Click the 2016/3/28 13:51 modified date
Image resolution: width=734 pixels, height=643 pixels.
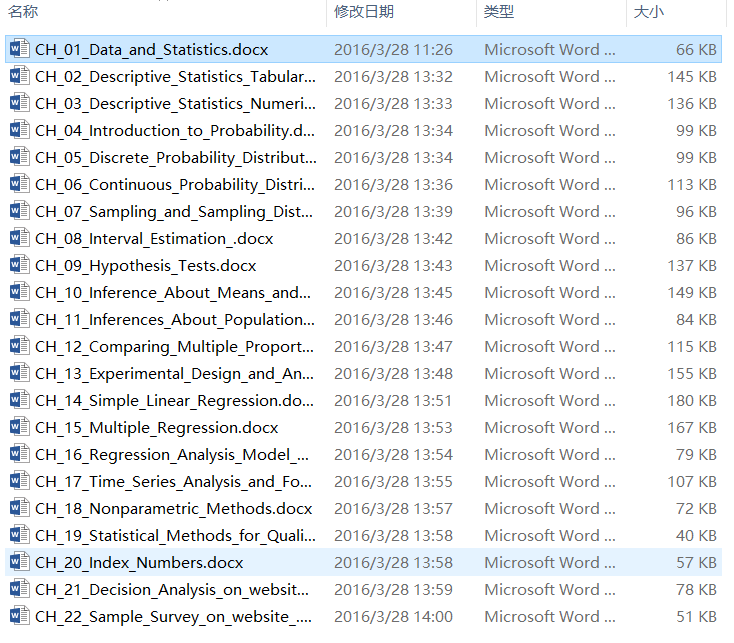[x=393, y=401]
